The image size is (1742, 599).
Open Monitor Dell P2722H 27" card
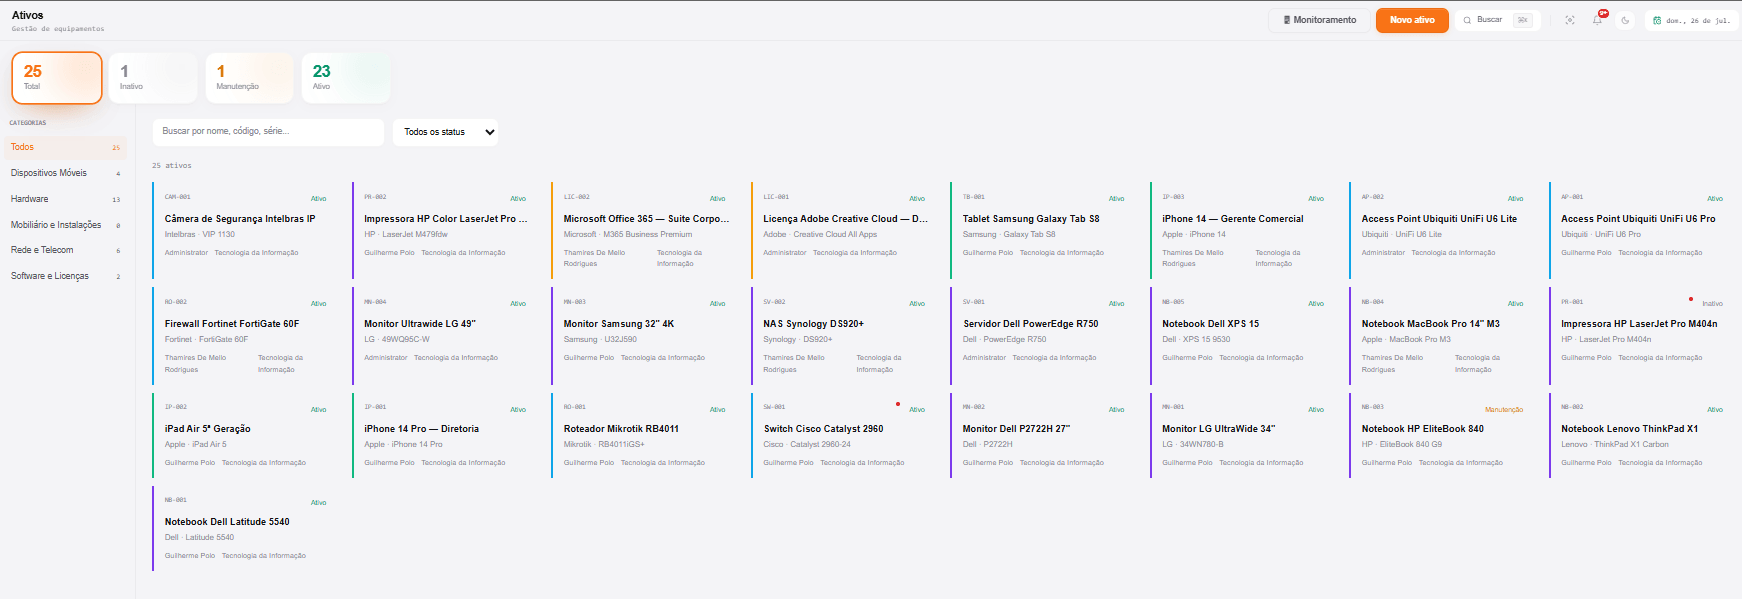[1044, 435]
